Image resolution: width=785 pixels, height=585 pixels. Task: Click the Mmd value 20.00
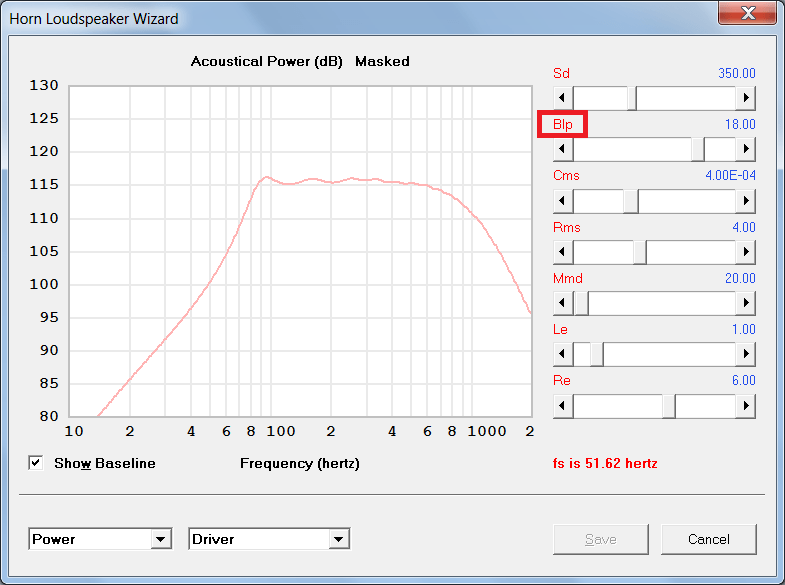(740, 278)
